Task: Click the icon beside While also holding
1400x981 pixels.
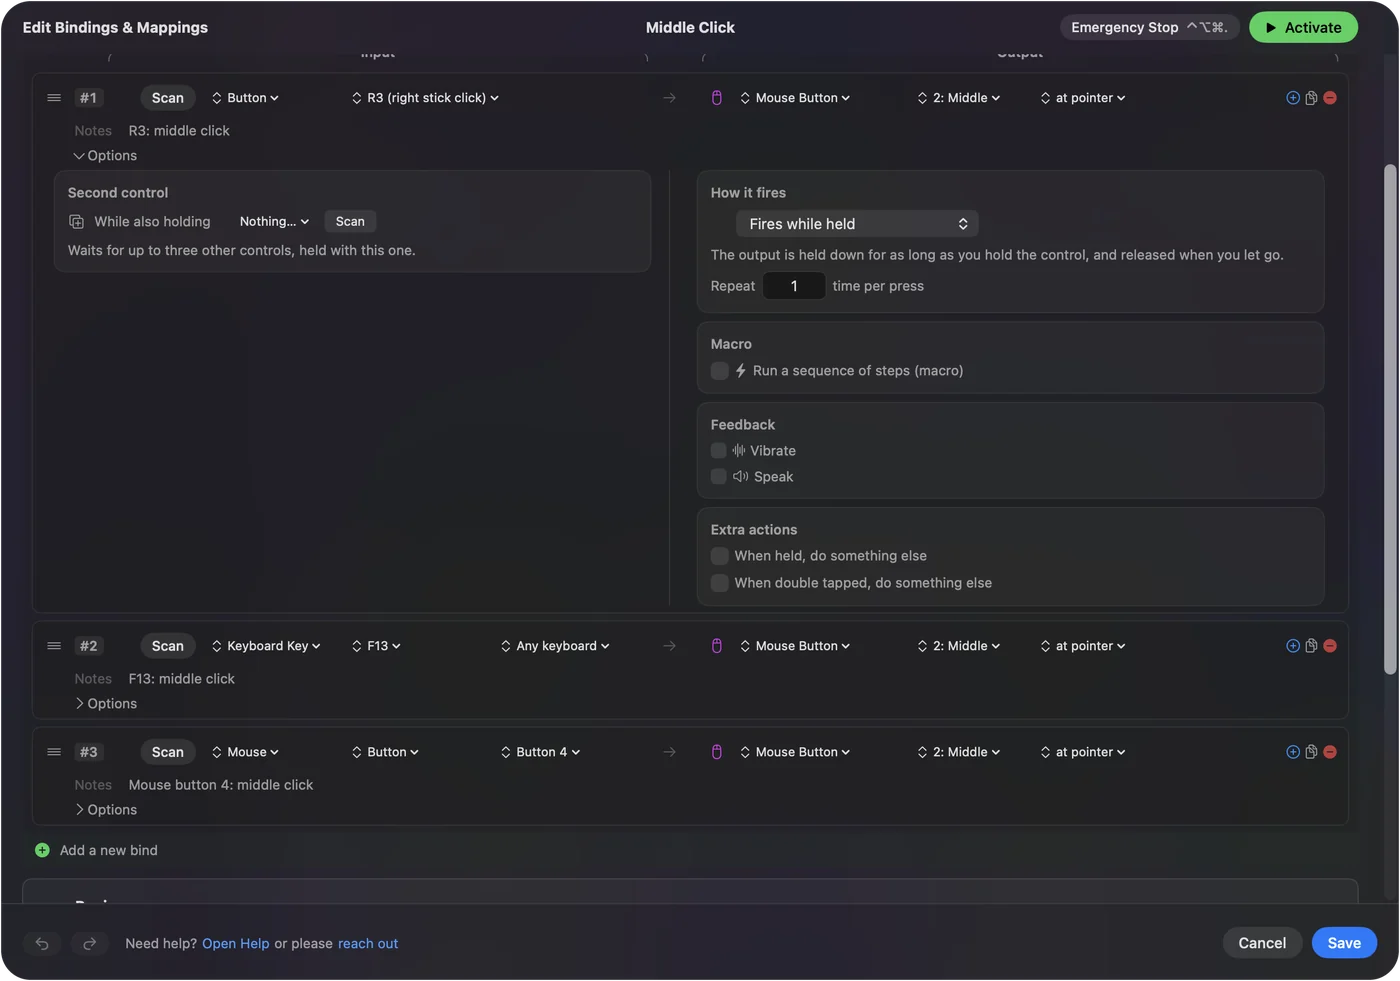Action: coord(76,222)
